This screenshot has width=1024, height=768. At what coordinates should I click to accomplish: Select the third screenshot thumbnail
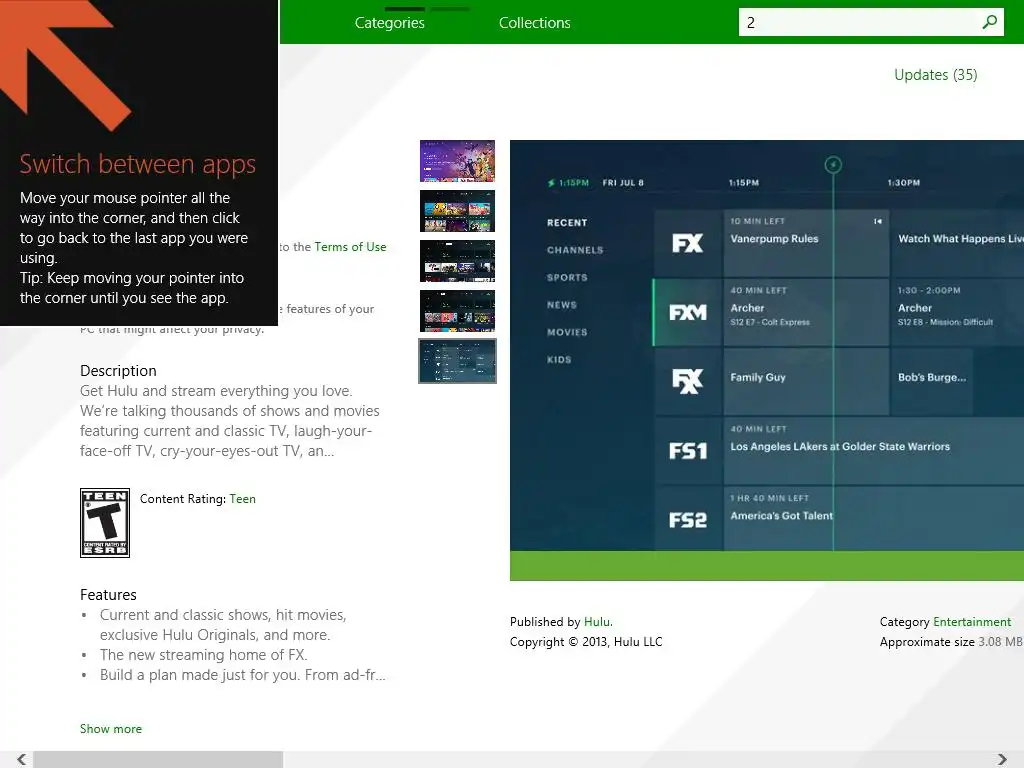457,261
